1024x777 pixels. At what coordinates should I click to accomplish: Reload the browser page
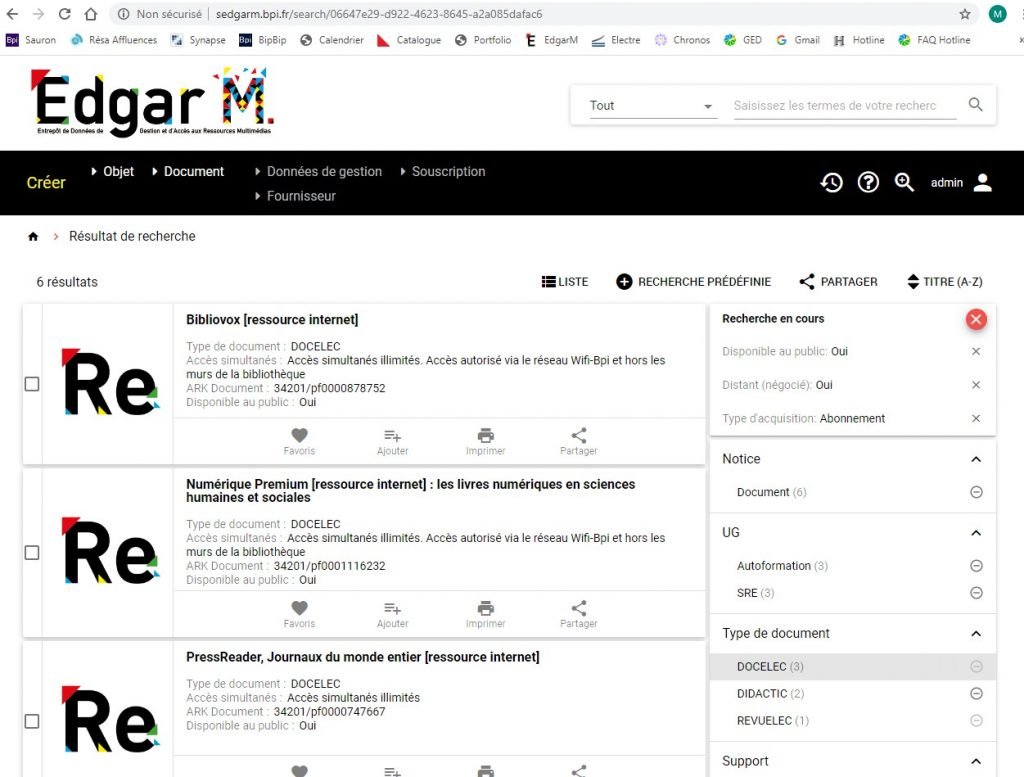click(64, 14)
